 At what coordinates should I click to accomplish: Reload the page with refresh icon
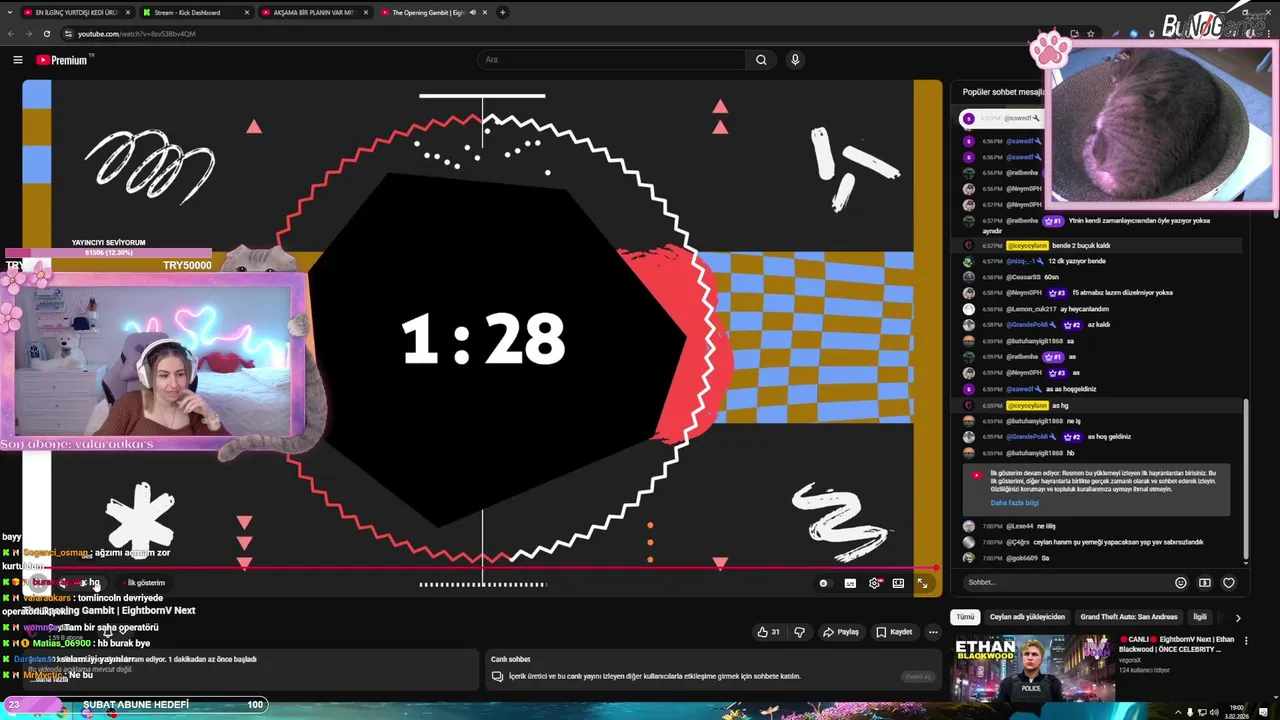(x=49, y=34)
